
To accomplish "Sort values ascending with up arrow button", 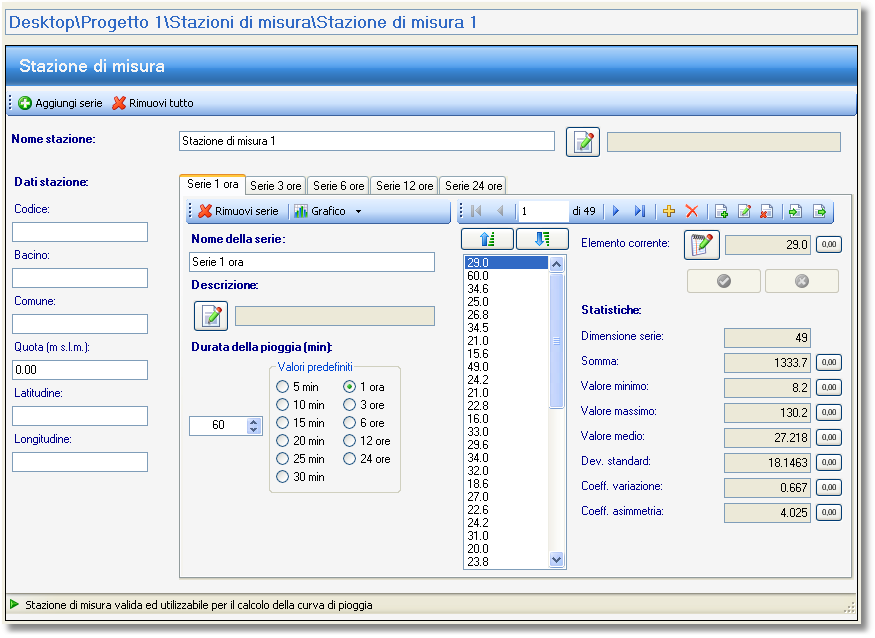I will pos(487,239).
